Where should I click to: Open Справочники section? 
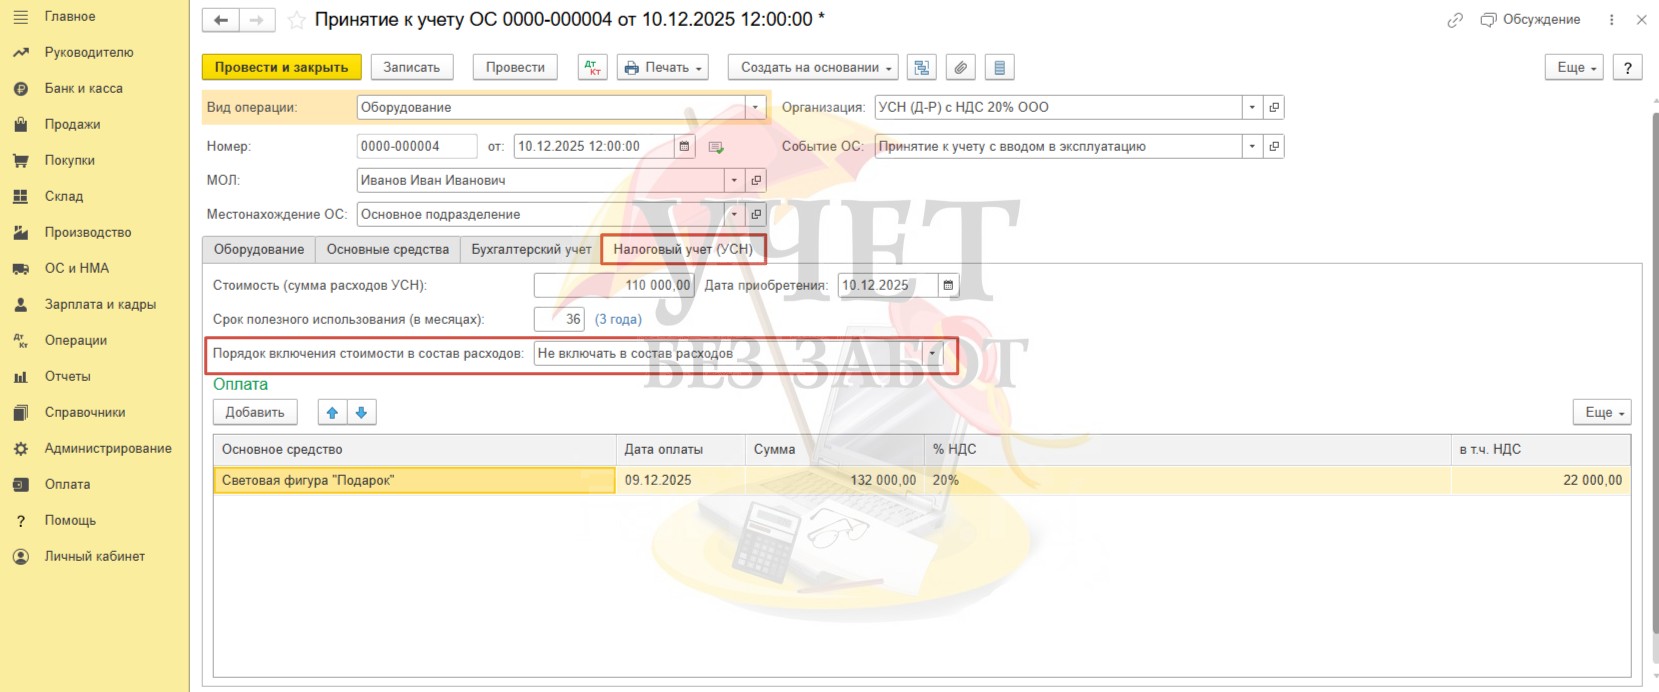pos(84,412)
